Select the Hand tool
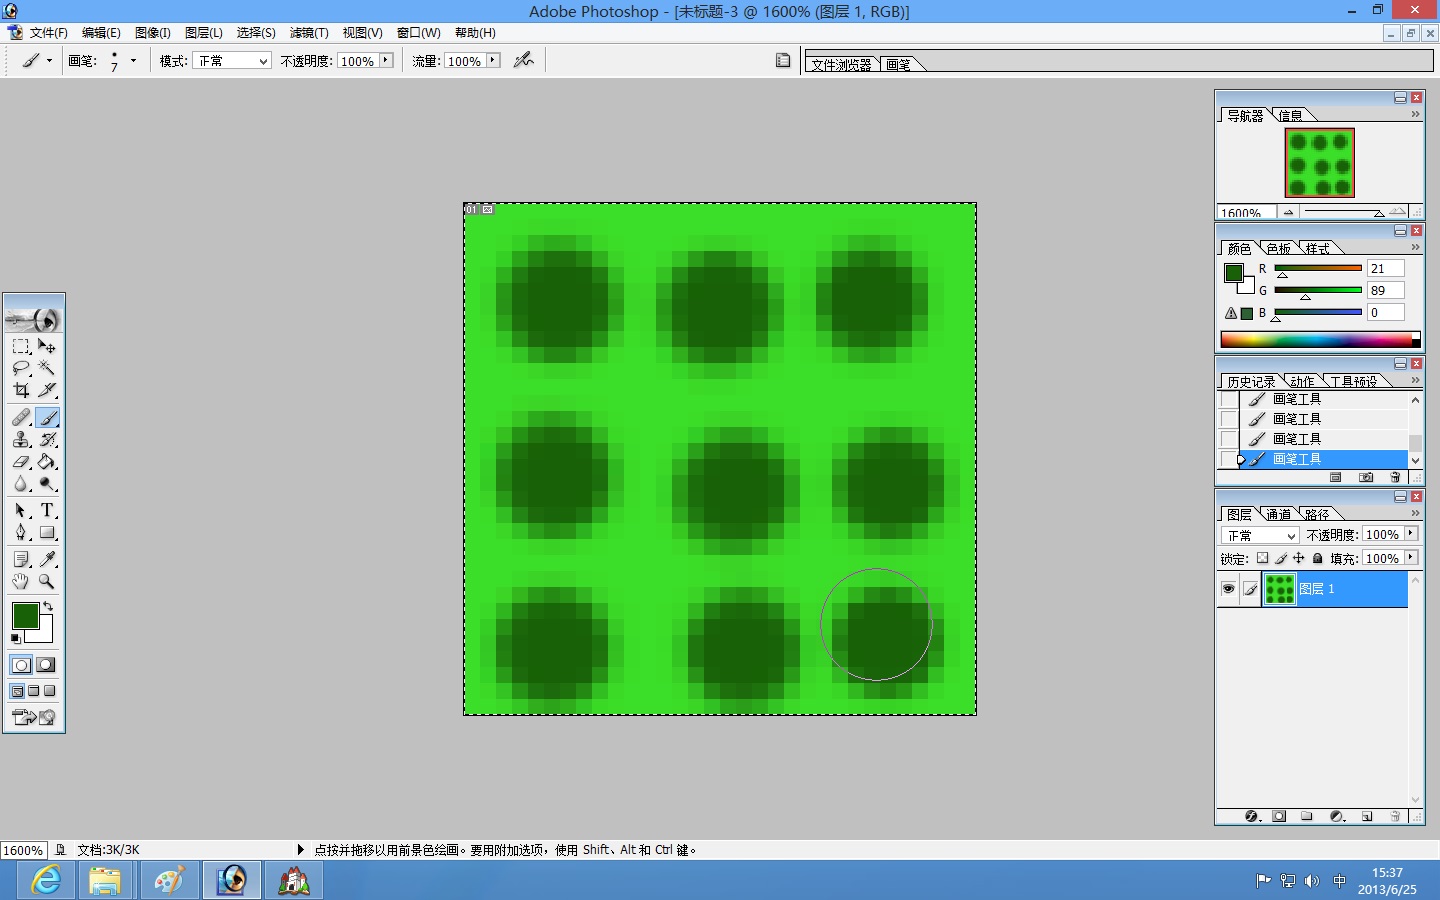 pos(21,581)
